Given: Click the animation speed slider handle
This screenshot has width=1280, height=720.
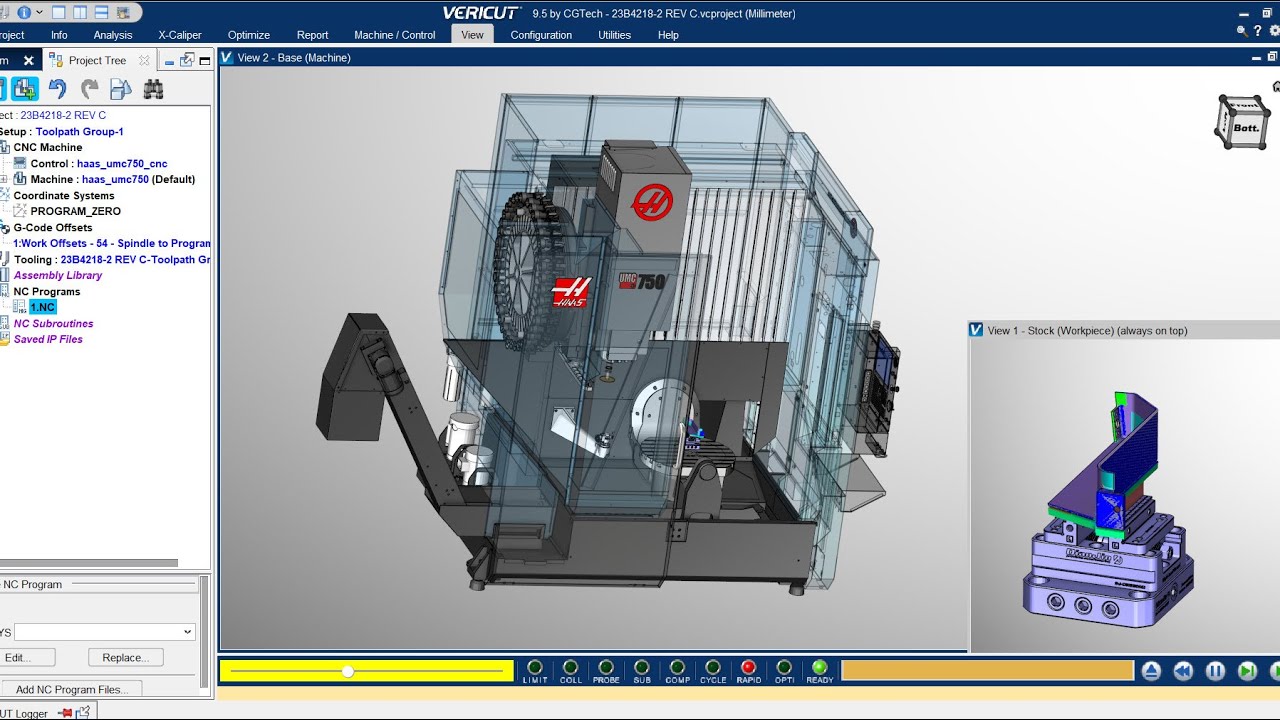Looking at the screenshot, I should (x=348, y=671).
